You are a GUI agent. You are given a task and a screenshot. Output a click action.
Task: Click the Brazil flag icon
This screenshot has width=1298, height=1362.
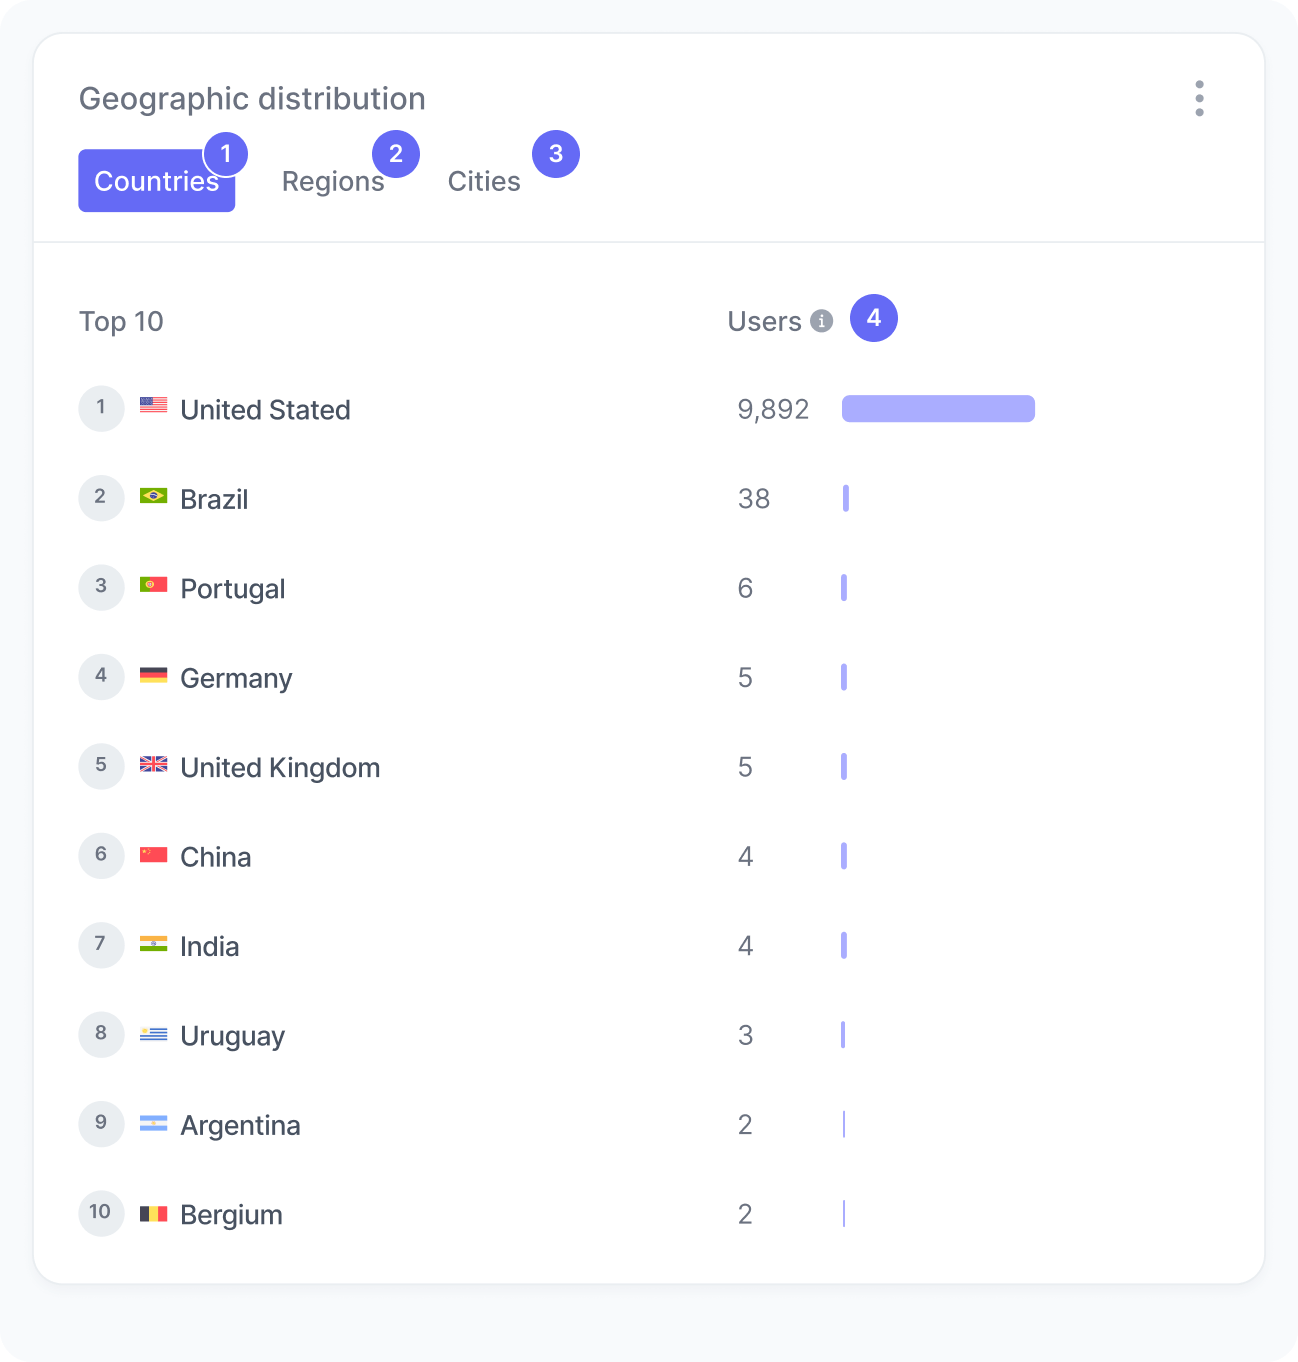pos(153,494)
